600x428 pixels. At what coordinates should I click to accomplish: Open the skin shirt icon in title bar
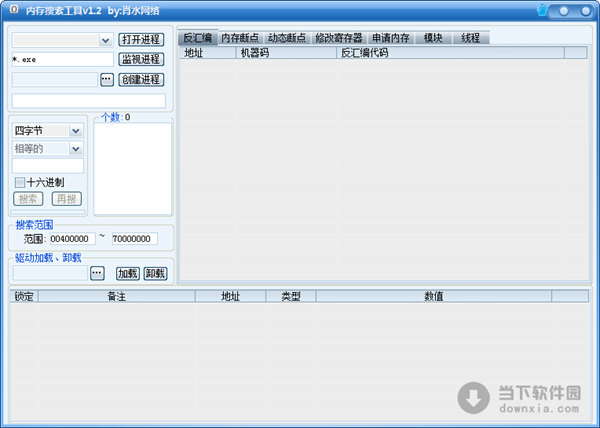coord(542,10)
